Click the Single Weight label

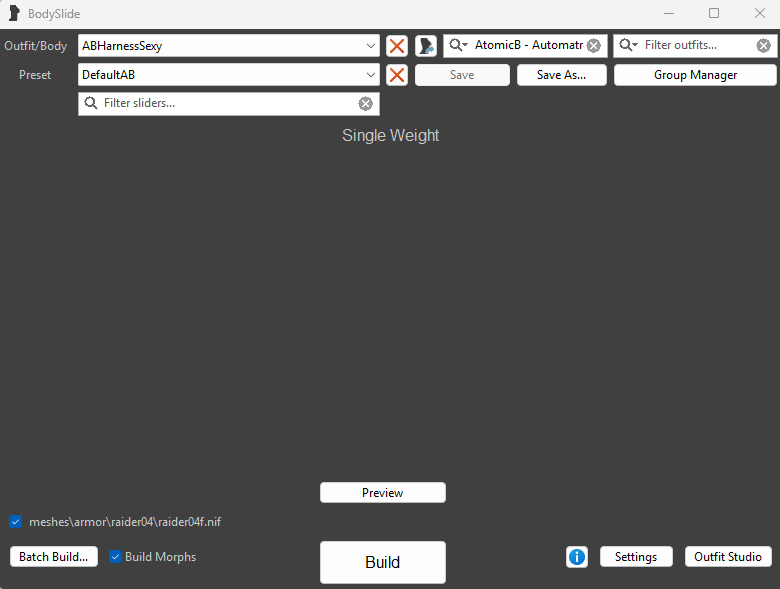[390, 135]
